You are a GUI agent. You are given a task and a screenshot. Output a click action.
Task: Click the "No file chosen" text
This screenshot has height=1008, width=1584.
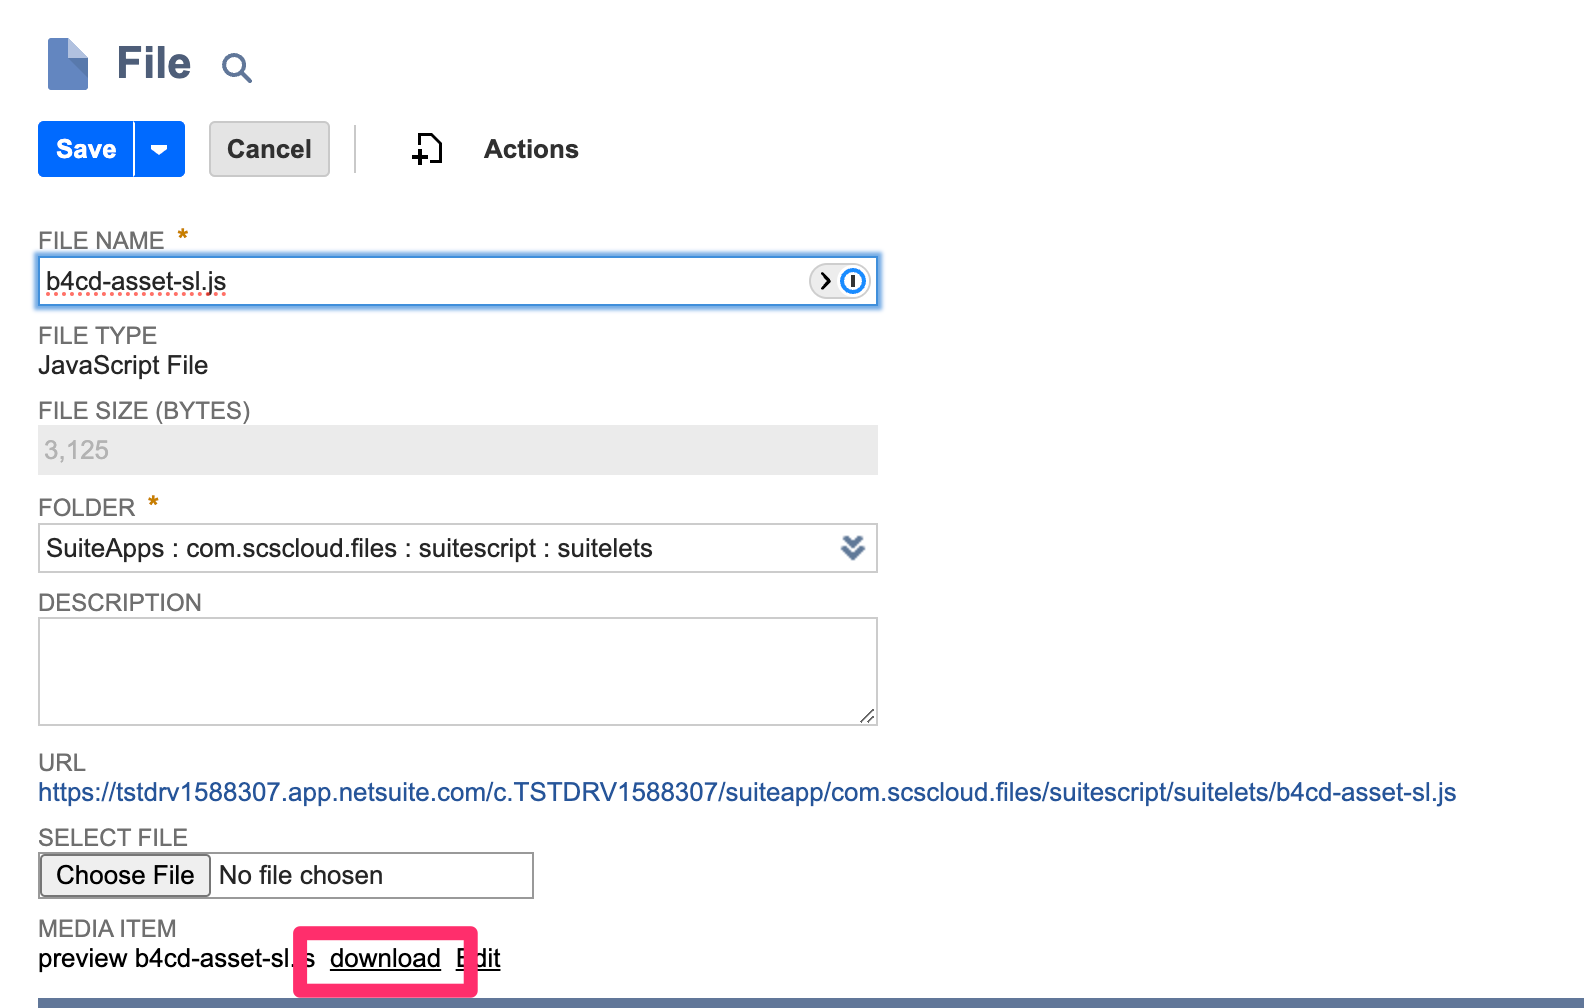(301, 875)
